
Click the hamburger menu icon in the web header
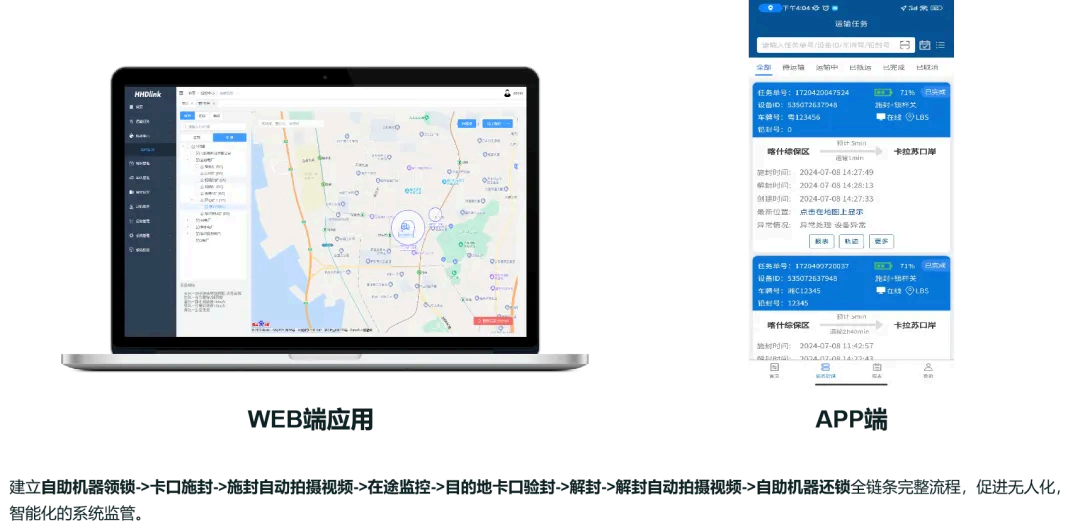(181, 92)
